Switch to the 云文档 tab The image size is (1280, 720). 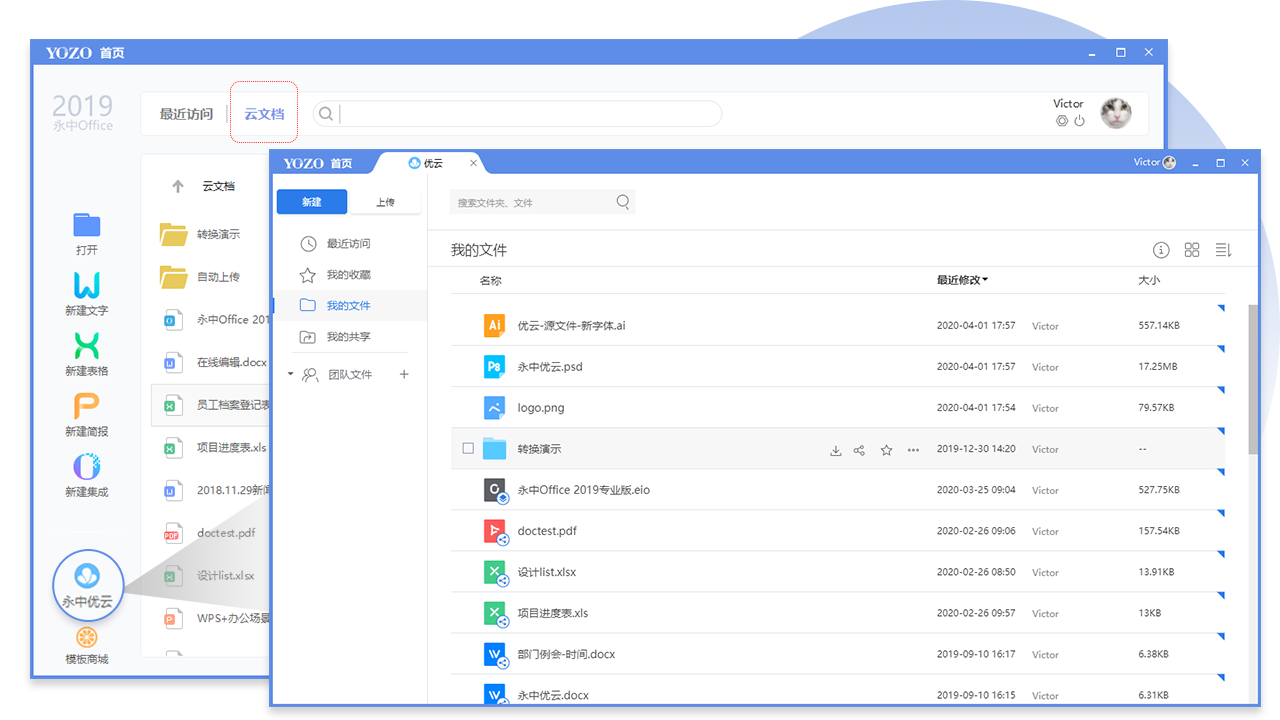coord(263,113)
